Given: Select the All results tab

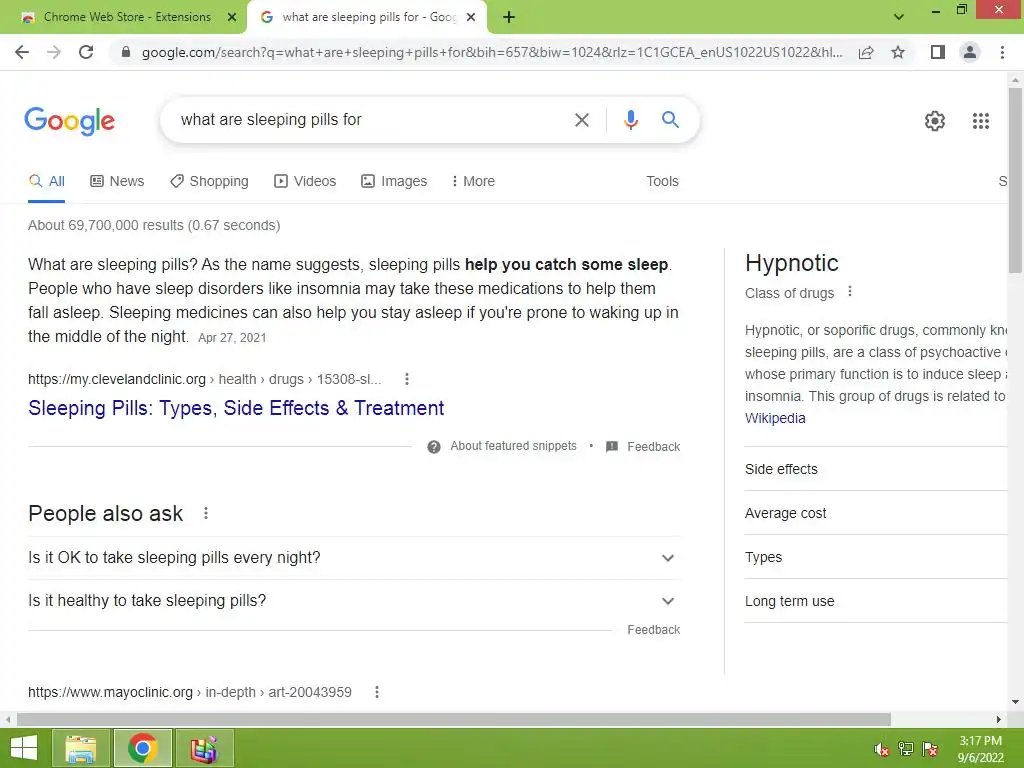Looking at the screenshot, I should [x=46, y=181].
